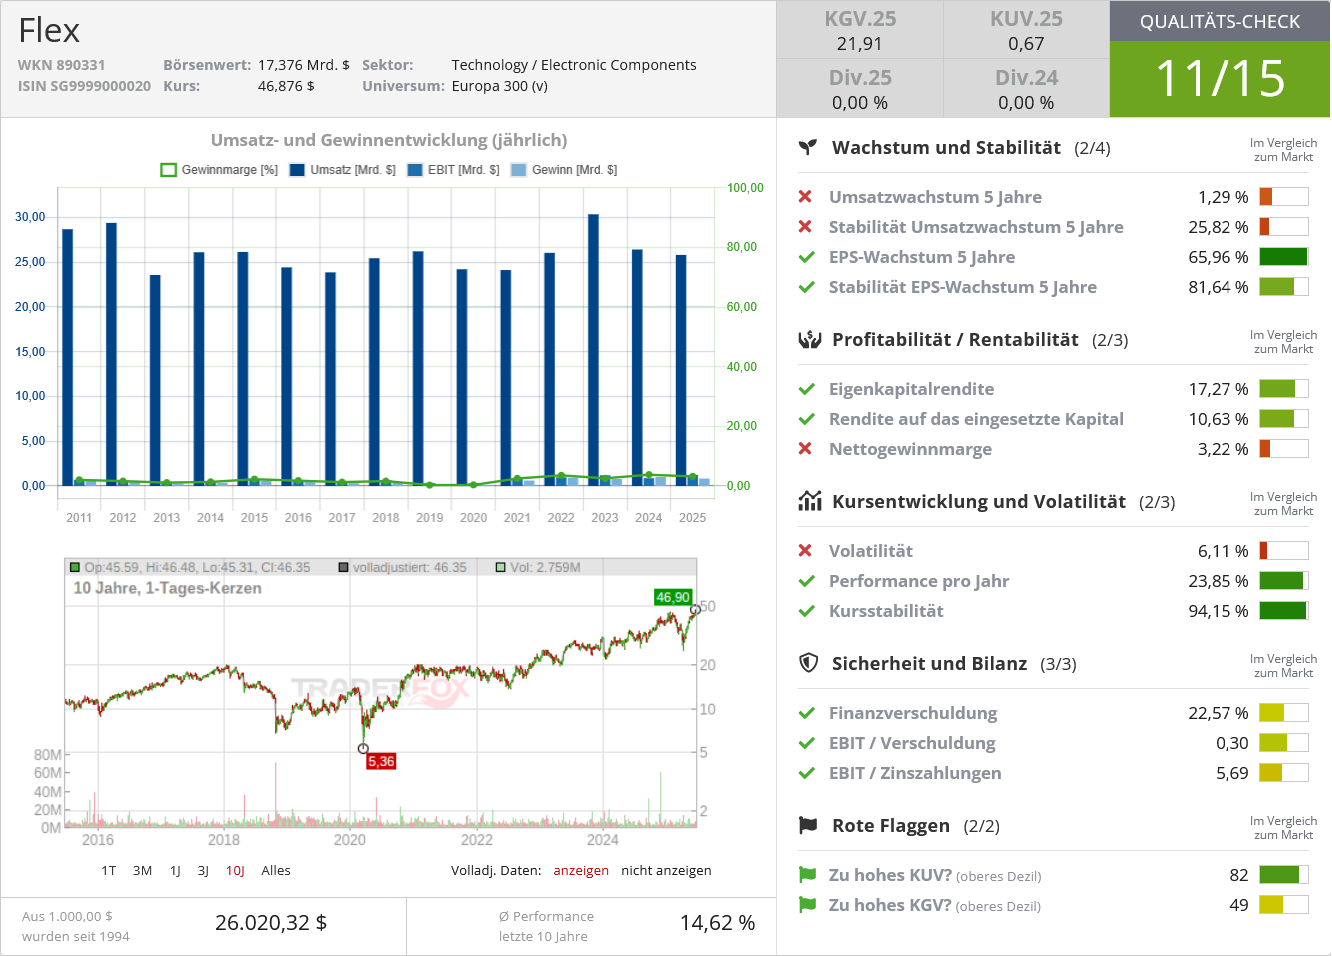
Task: Click the red cross beside Nettogewinnmarge
Action: tap(805, 449)
